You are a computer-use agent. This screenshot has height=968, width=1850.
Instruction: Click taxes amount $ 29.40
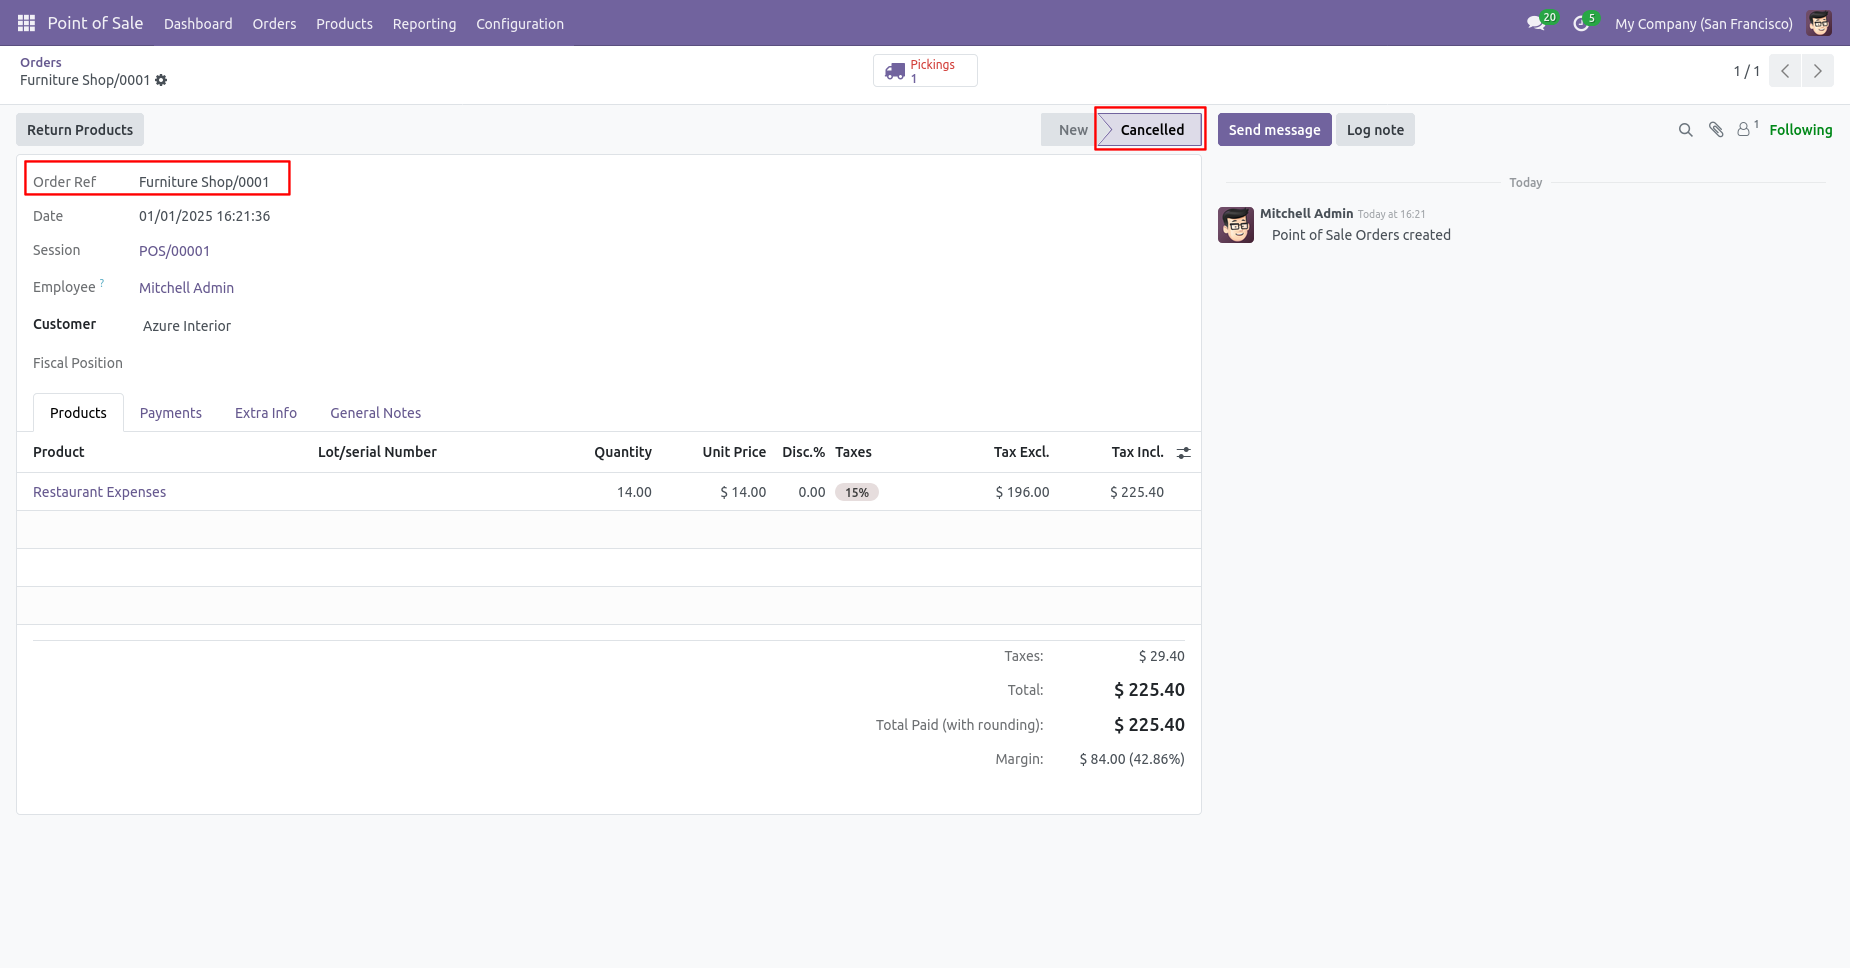[x=1161, y=656]
